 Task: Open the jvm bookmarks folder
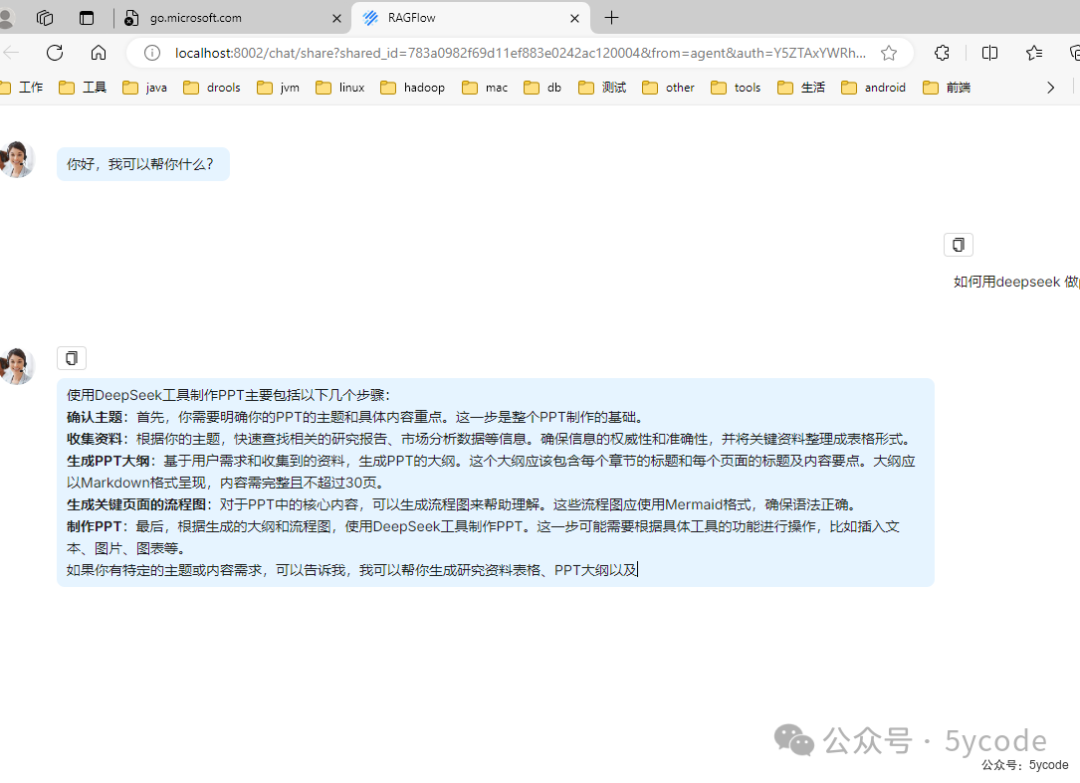pos(278,87)
